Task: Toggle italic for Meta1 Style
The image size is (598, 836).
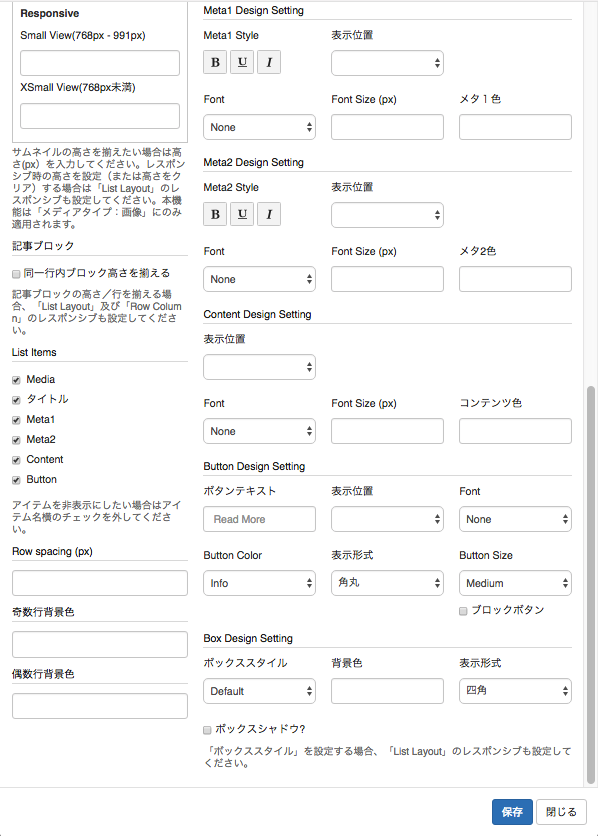Action: tap(269, 62)
